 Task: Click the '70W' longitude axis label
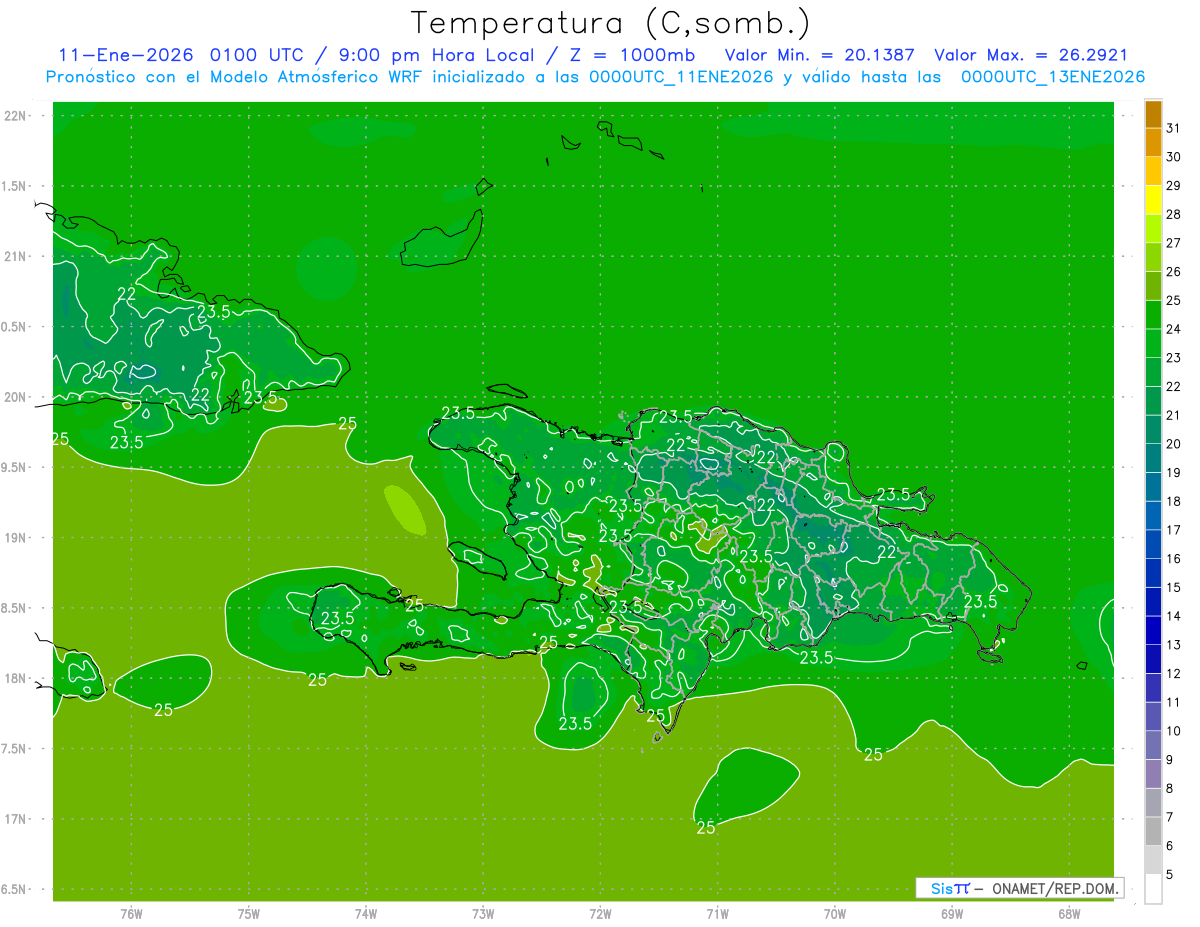834,913
